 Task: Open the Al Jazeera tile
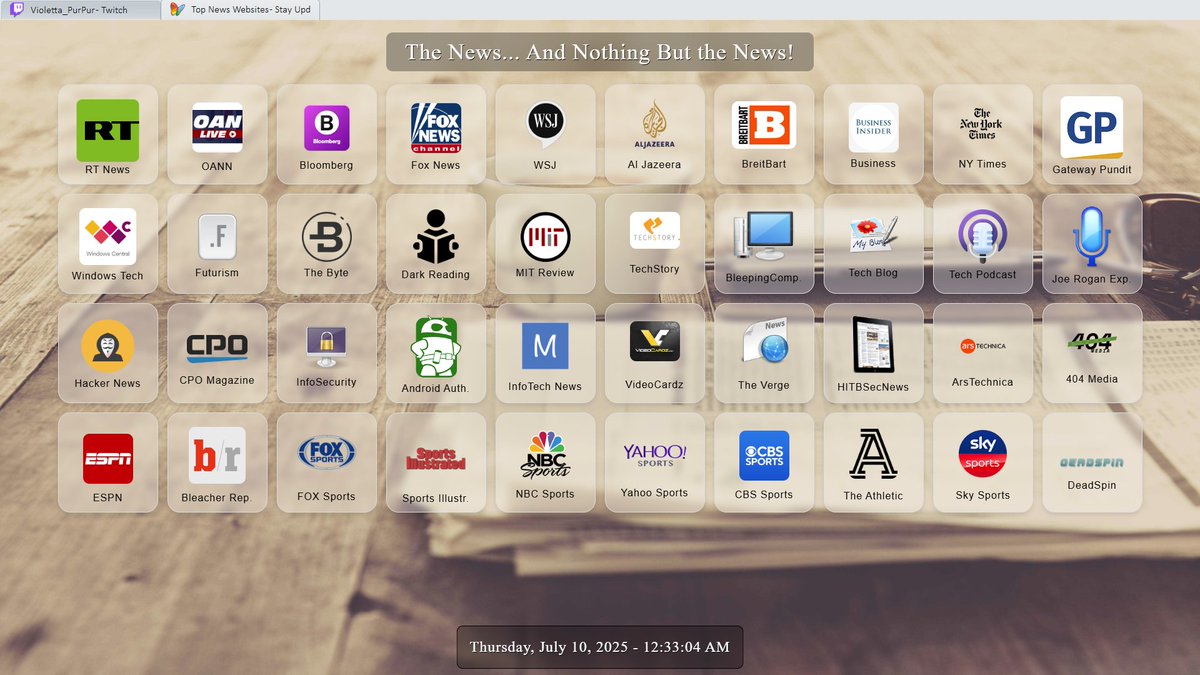(x=655, y=134)
